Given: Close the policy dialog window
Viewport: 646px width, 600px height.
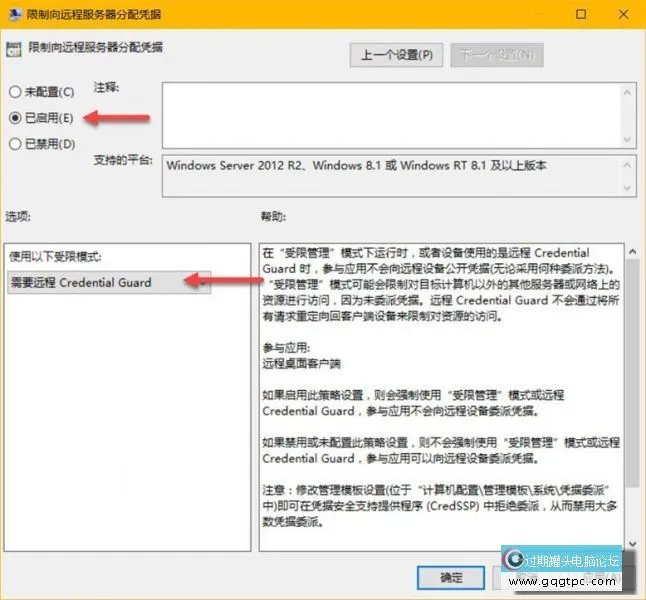Looking at the screenshot, I should pyautogui.click(x=623, y=14).
